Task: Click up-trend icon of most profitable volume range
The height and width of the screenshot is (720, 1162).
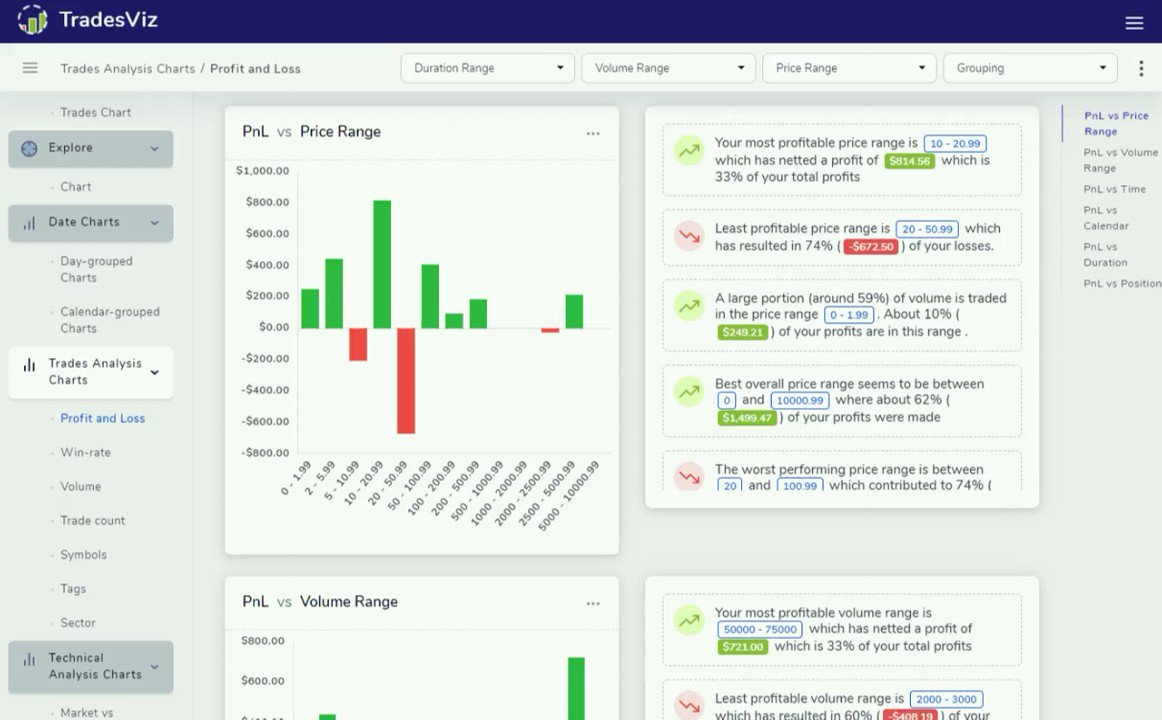Action: (x=689, y=620)
